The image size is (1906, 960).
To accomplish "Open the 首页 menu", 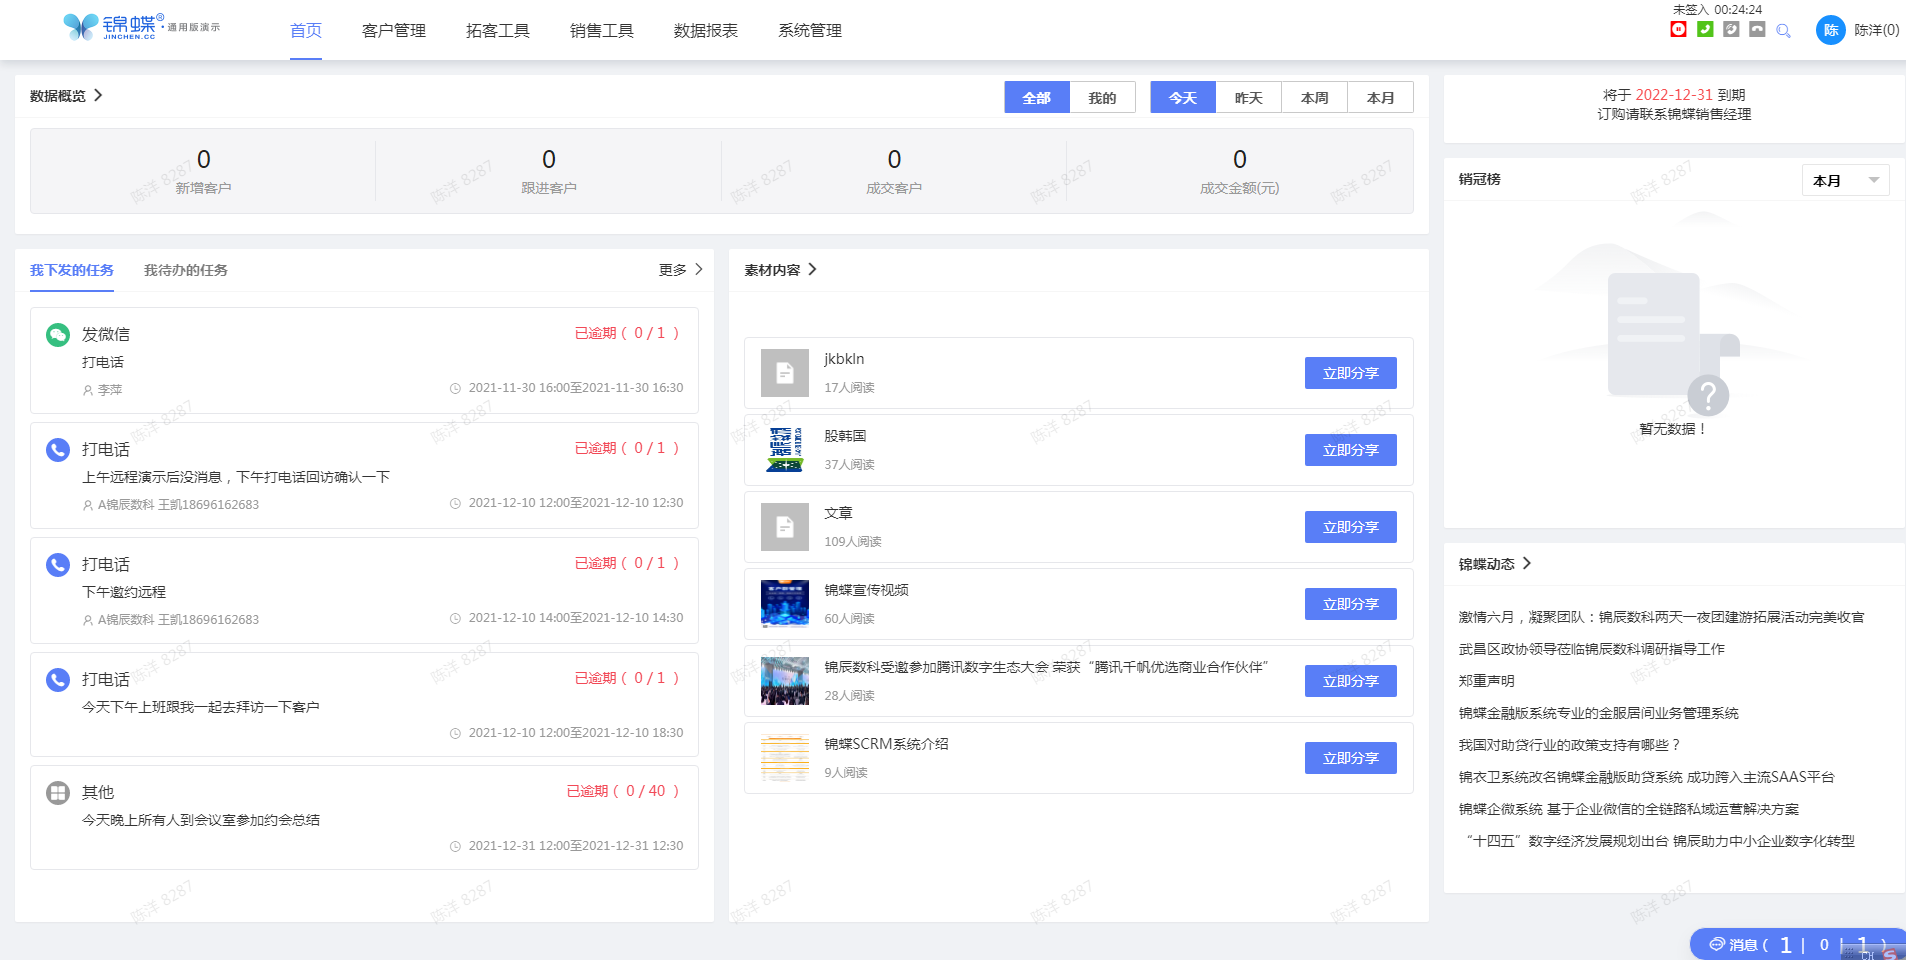I will pyautogui.click(x=306, y=30).
